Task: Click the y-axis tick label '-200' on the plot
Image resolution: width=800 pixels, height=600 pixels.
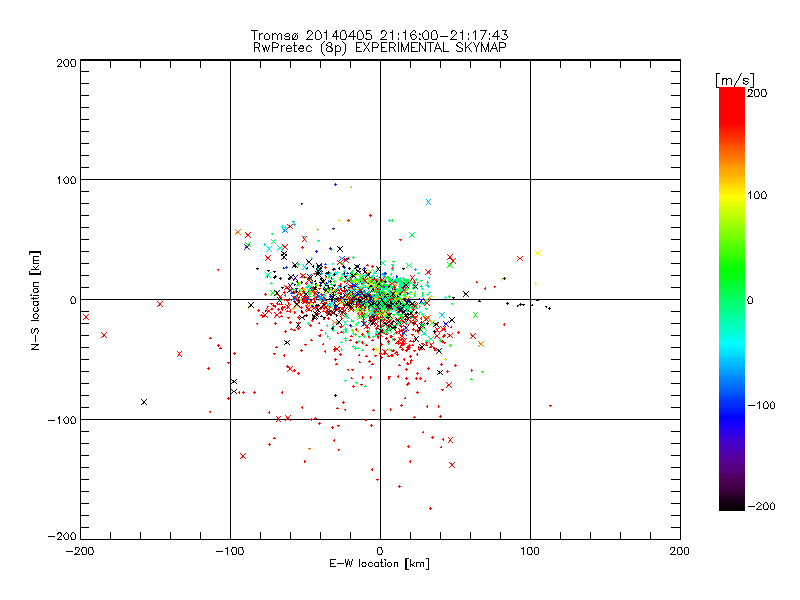Action: click(x=62, y=536)
